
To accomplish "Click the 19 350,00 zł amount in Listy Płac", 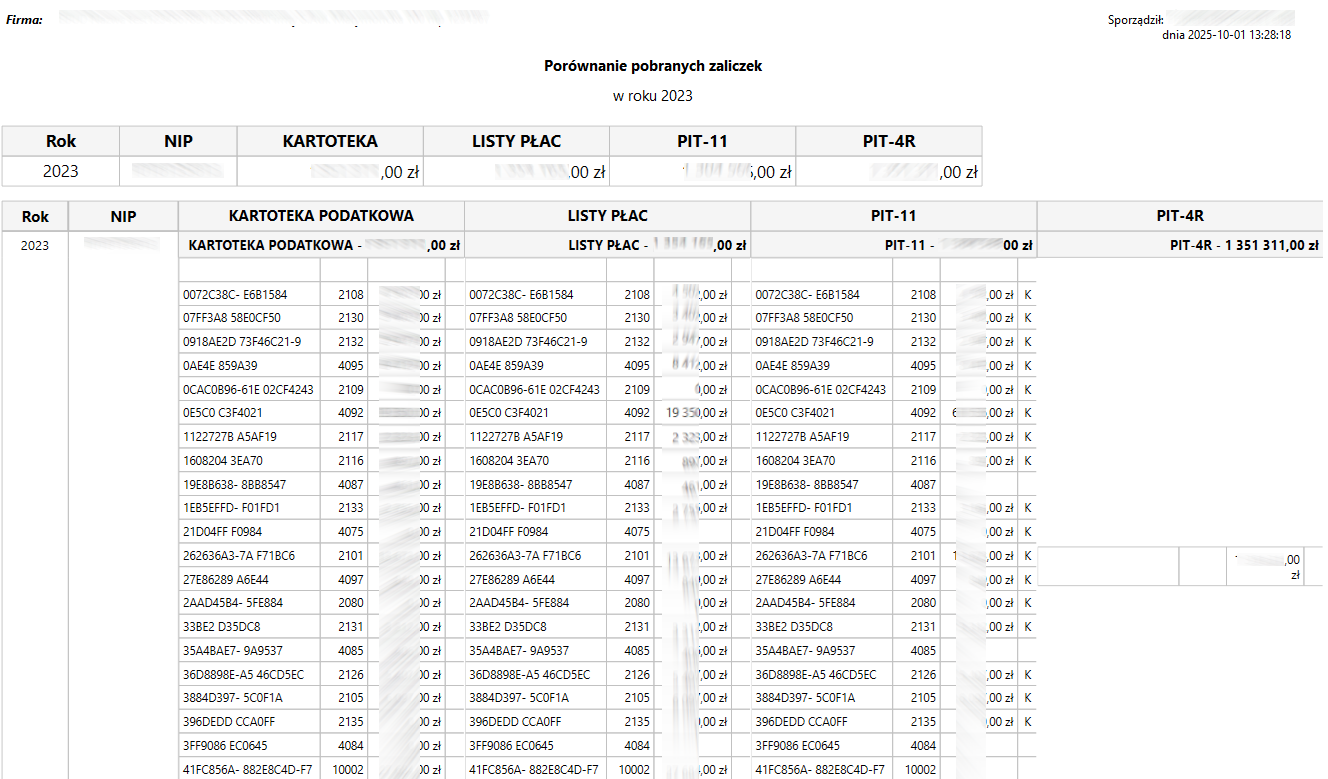I will (696, 413).
